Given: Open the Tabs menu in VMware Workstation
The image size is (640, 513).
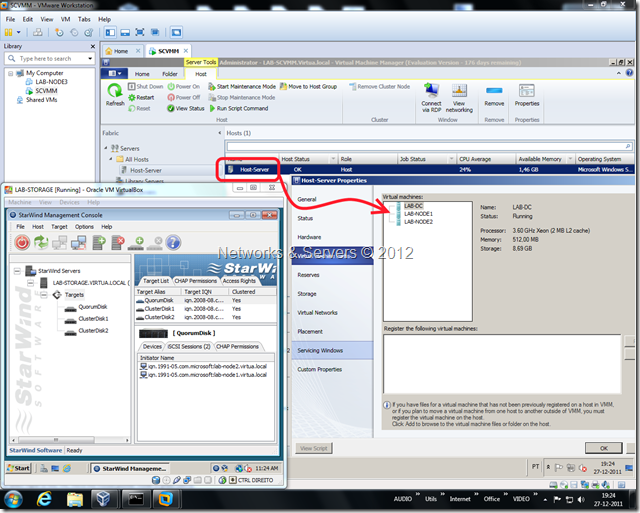Looking at the screenshot, I should [x=84, y=19].
